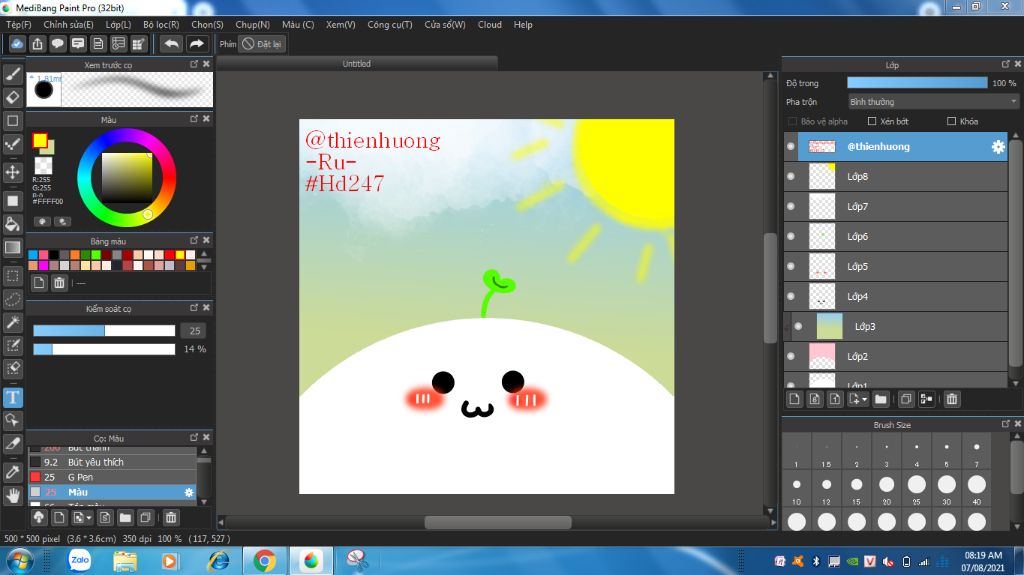
Task: Open the Tệp(F) menu
Action: 19,25
